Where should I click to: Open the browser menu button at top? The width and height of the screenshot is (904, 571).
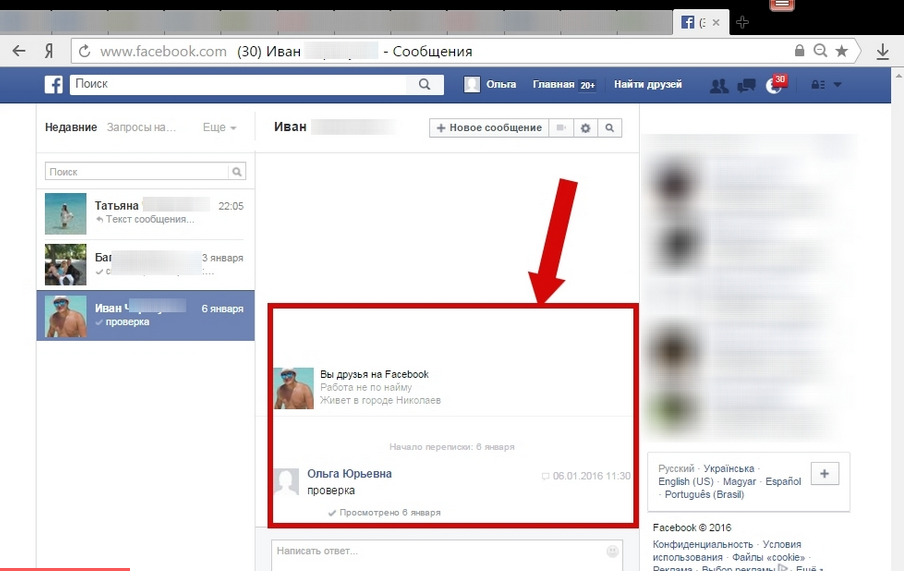(782, 5)
